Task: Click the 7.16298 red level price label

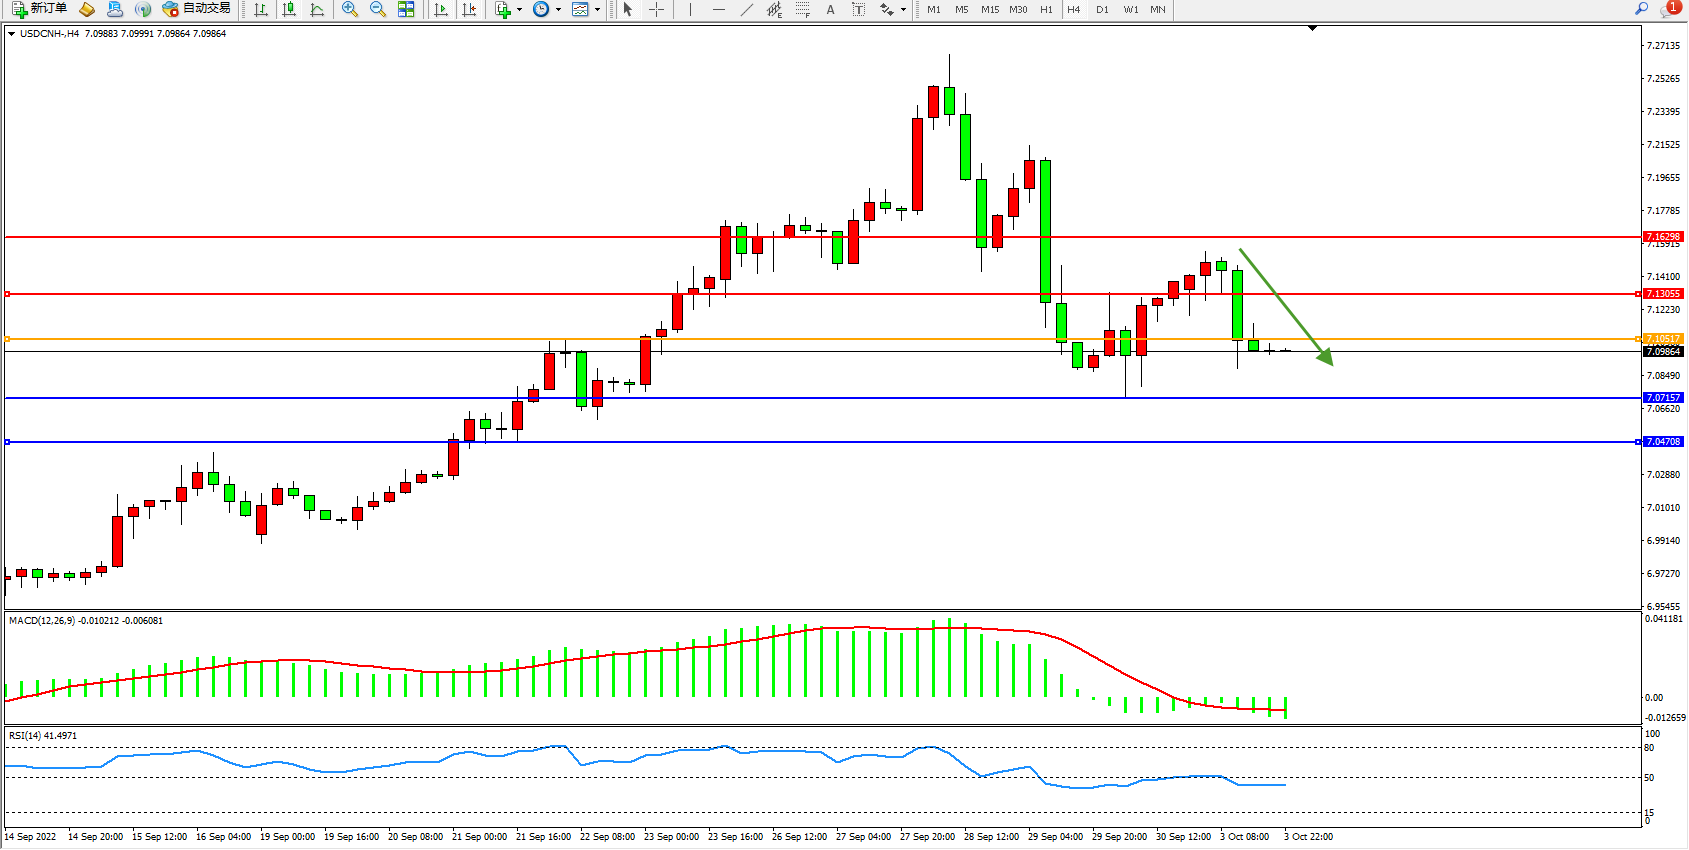Action: pos(1664,237)
